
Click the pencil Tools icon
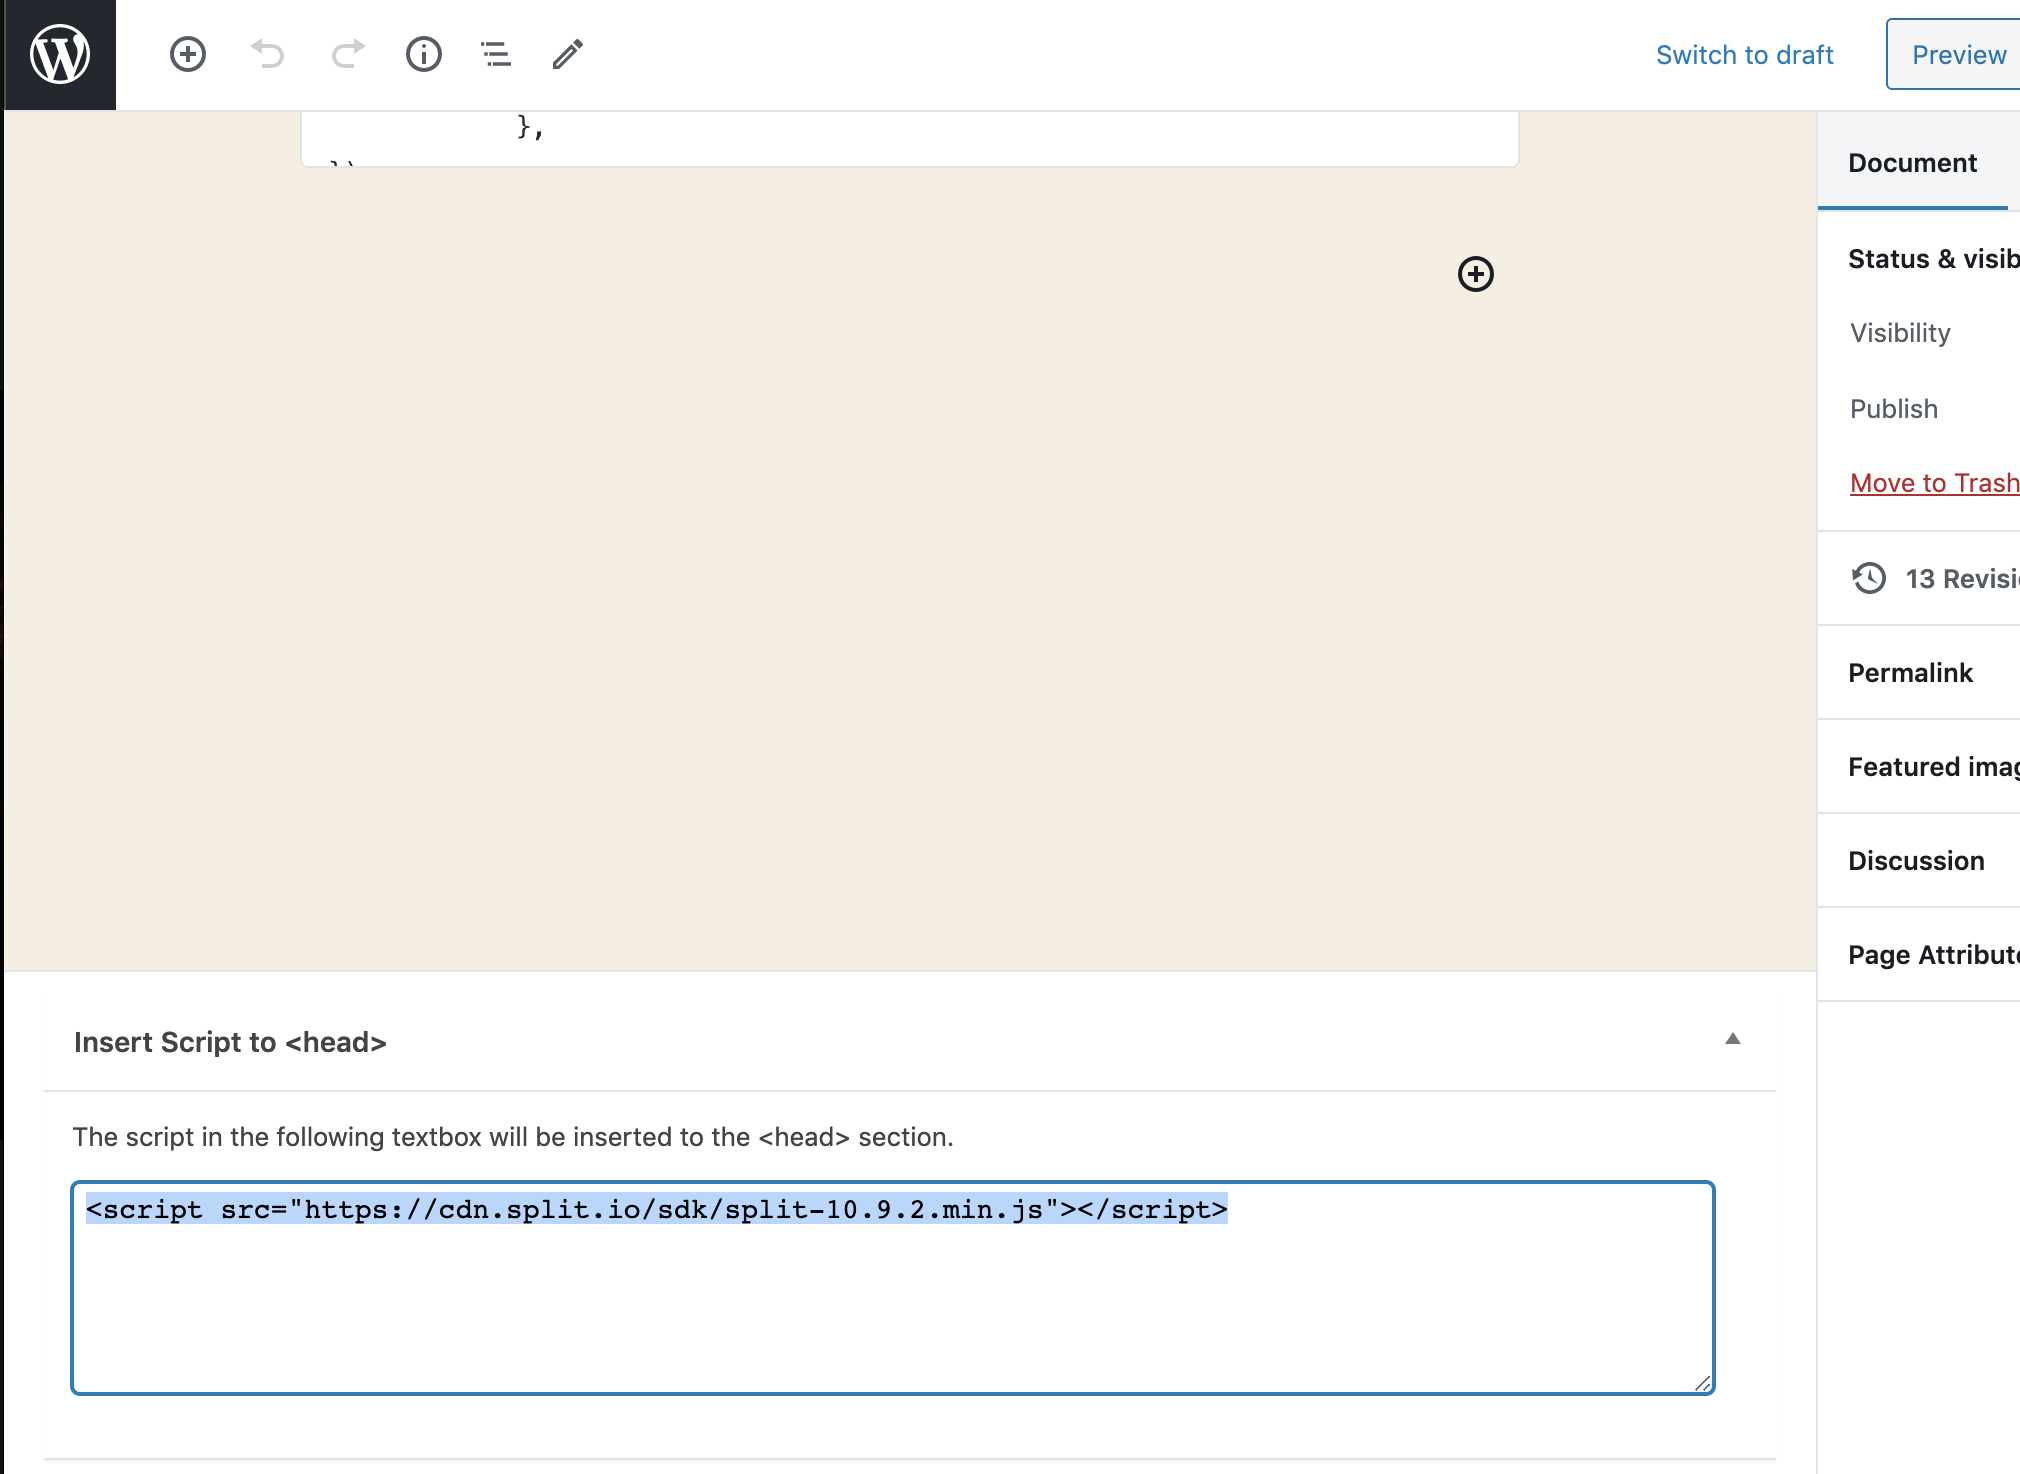coord(567,54)
